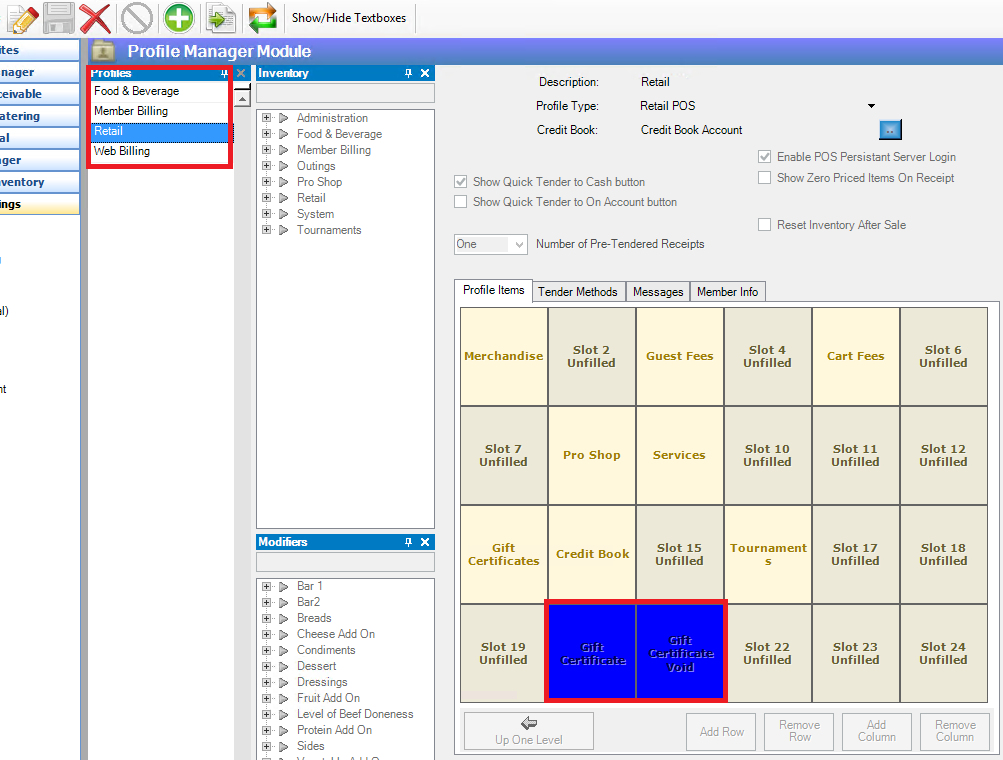Viewport: 1003px width, 760px height.
Task: Switch to the Tender Methods tab
Action: pos(578,291)
